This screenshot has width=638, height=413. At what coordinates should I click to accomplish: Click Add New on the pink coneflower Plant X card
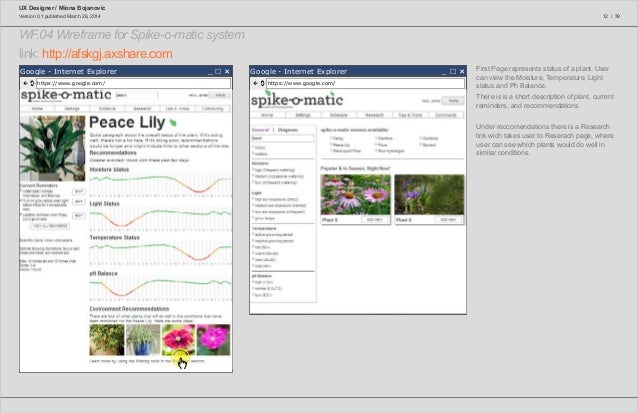click(x=374, y=220)
